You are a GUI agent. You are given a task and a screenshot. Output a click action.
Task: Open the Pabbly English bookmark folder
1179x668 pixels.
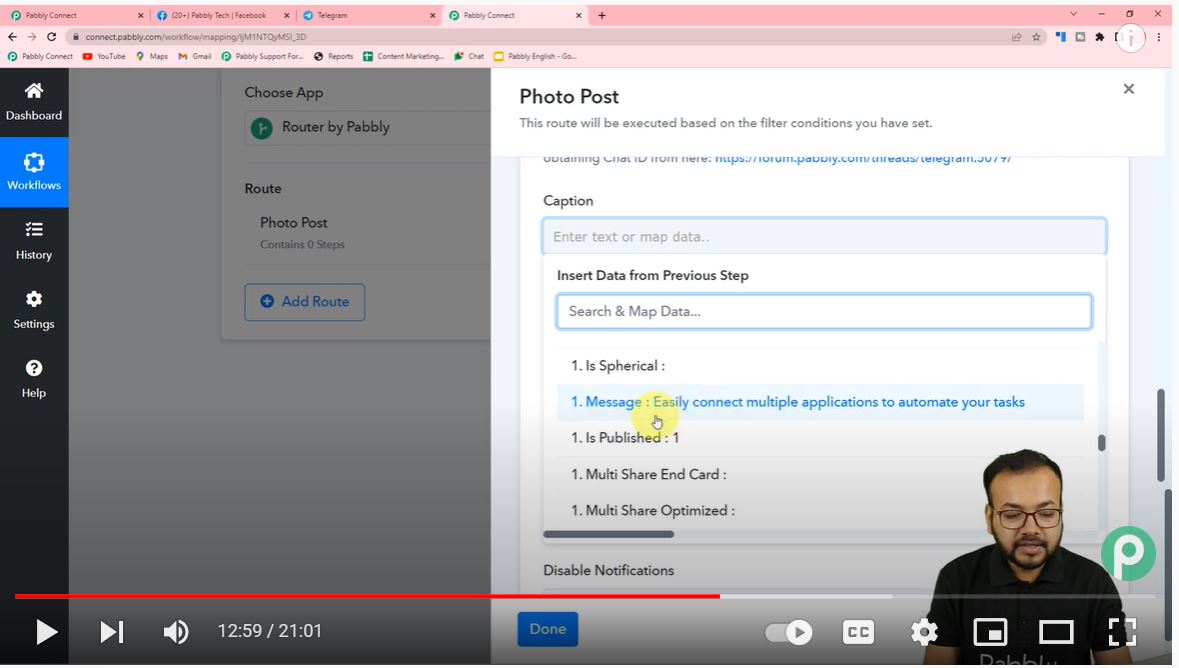535,56
